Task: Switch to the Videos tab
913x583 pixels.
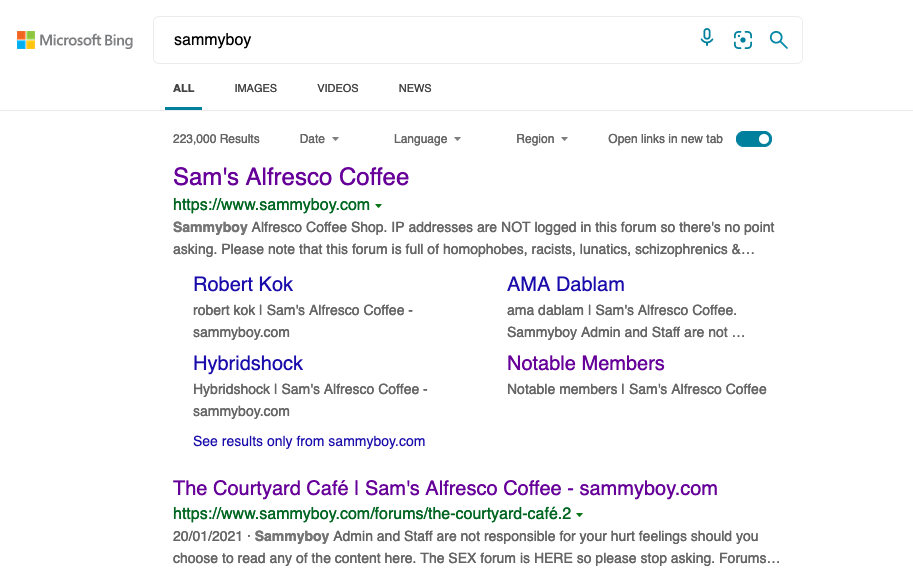Action: click(338, 88)
